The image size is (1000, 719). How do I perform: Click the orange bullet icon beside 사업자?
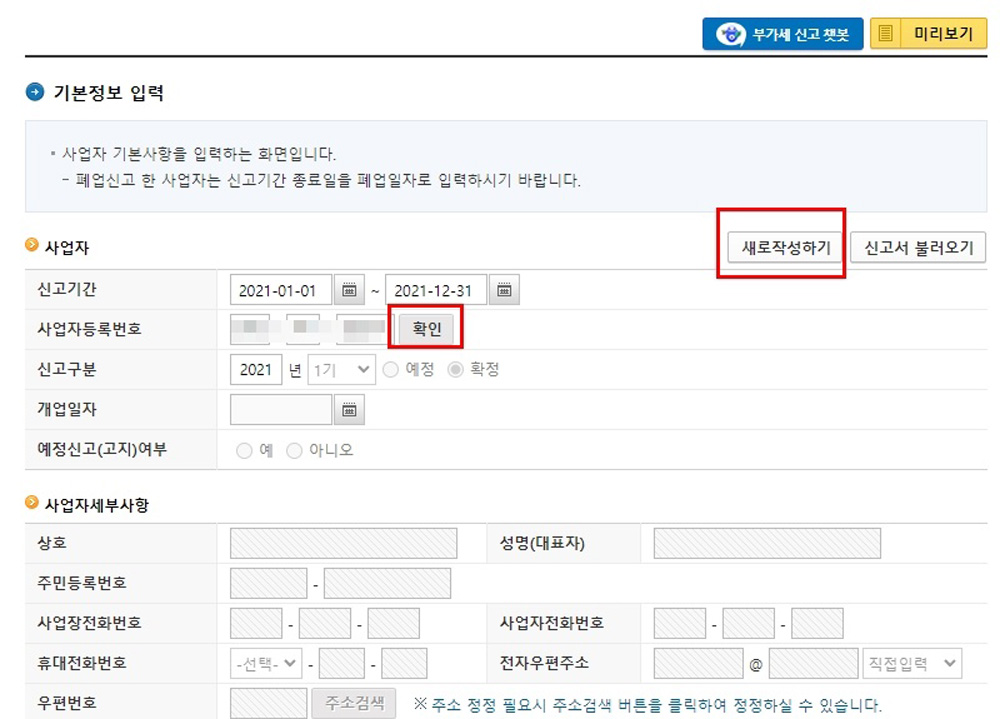pyautogui.click(x=31, y=245)
